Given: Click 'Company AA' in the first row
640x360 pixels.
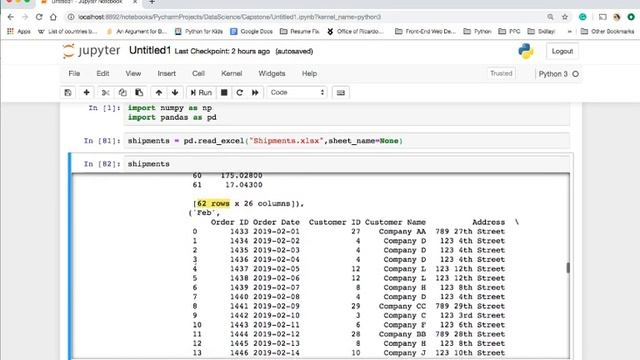Looking at the screenshot, I should 402,231.
